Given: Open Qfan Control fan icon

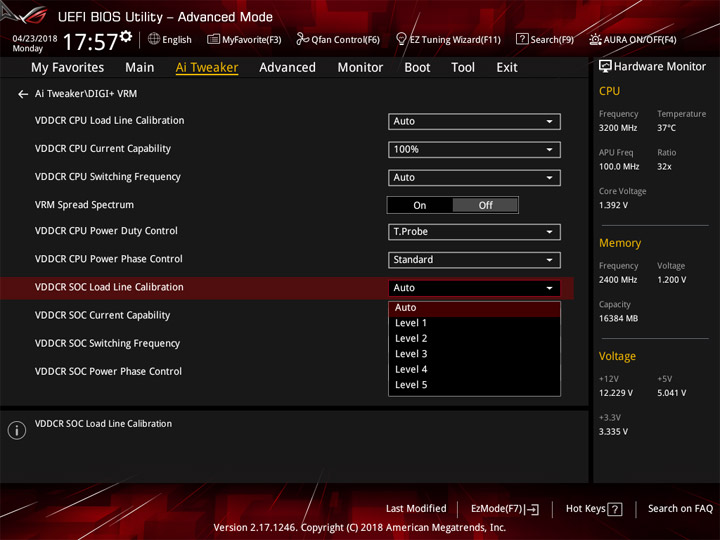Looking at the screenshot, I should pyautogui.click(x=302, y=39).
